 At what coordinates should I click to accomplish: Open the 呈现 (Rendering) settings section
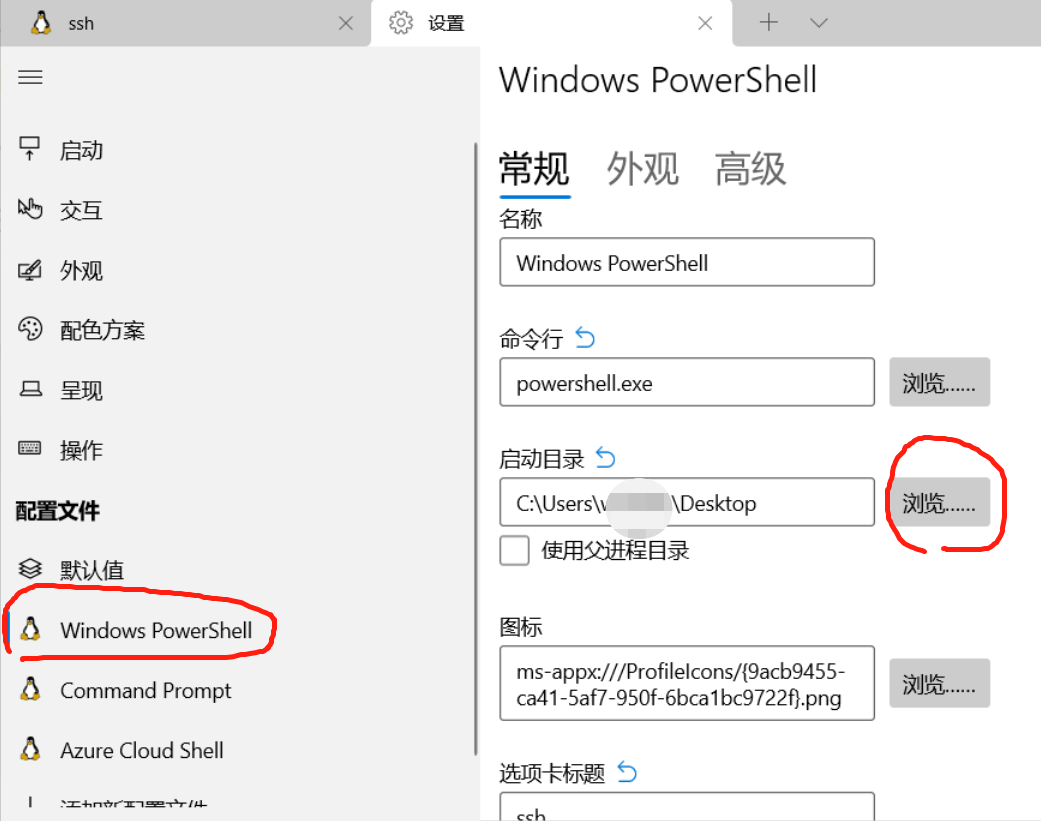click(80, 390)
